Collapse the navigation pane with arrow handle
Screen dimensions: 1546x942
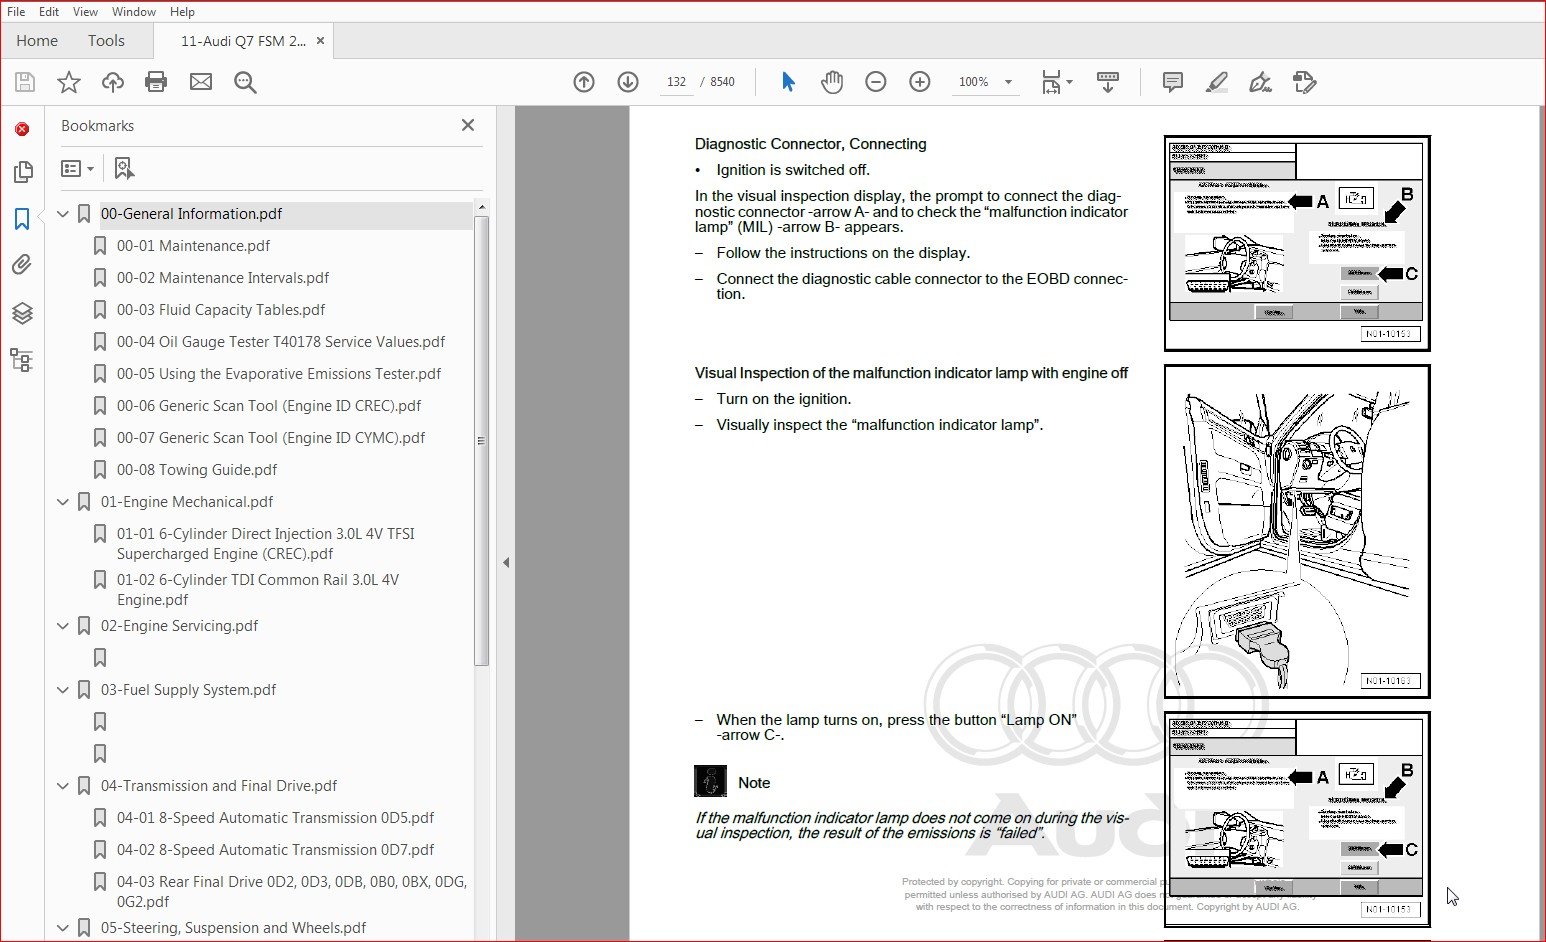pos(506,563)
